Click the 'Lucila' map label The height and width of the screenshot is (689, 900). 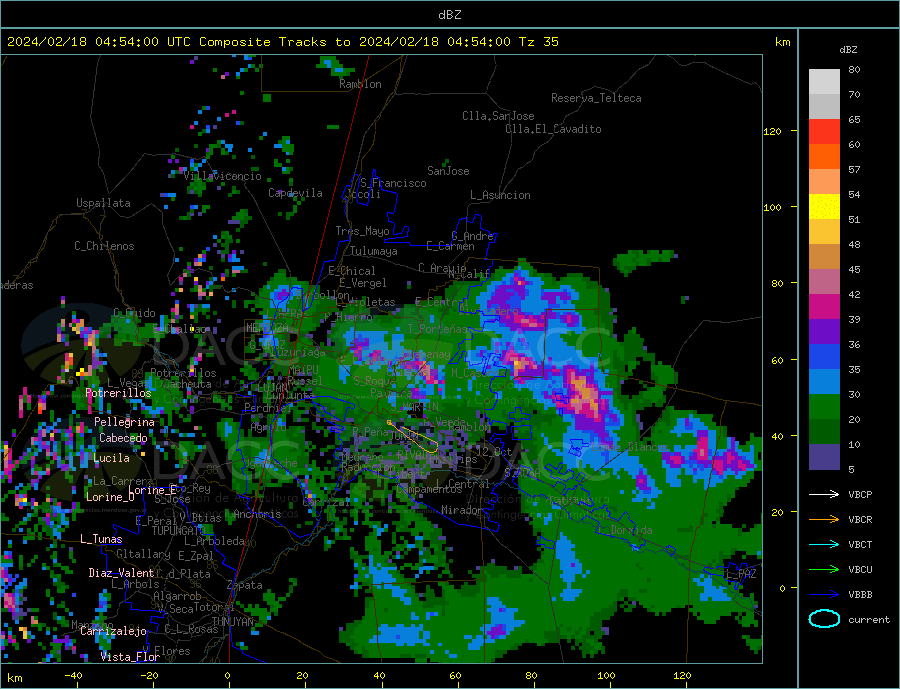111,458
